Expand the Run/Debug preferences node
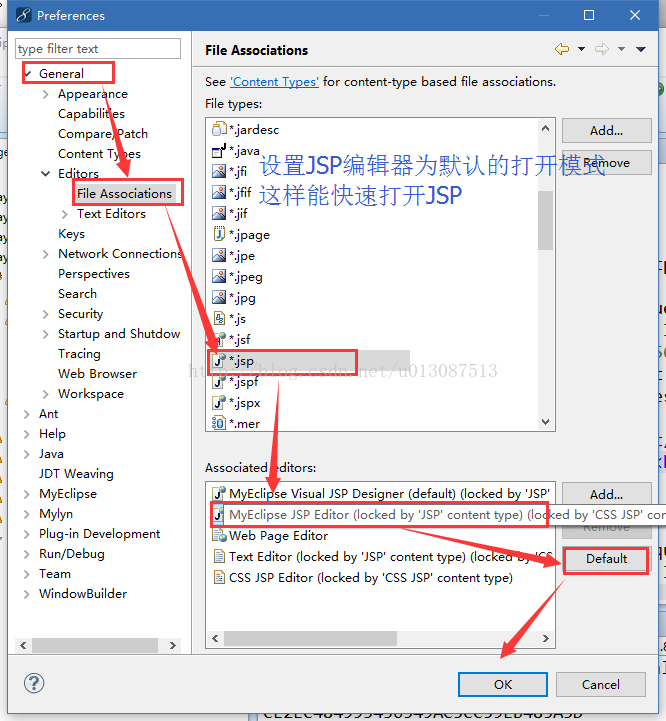Screen dimensions: 666x721 click(x=27, y=555)
